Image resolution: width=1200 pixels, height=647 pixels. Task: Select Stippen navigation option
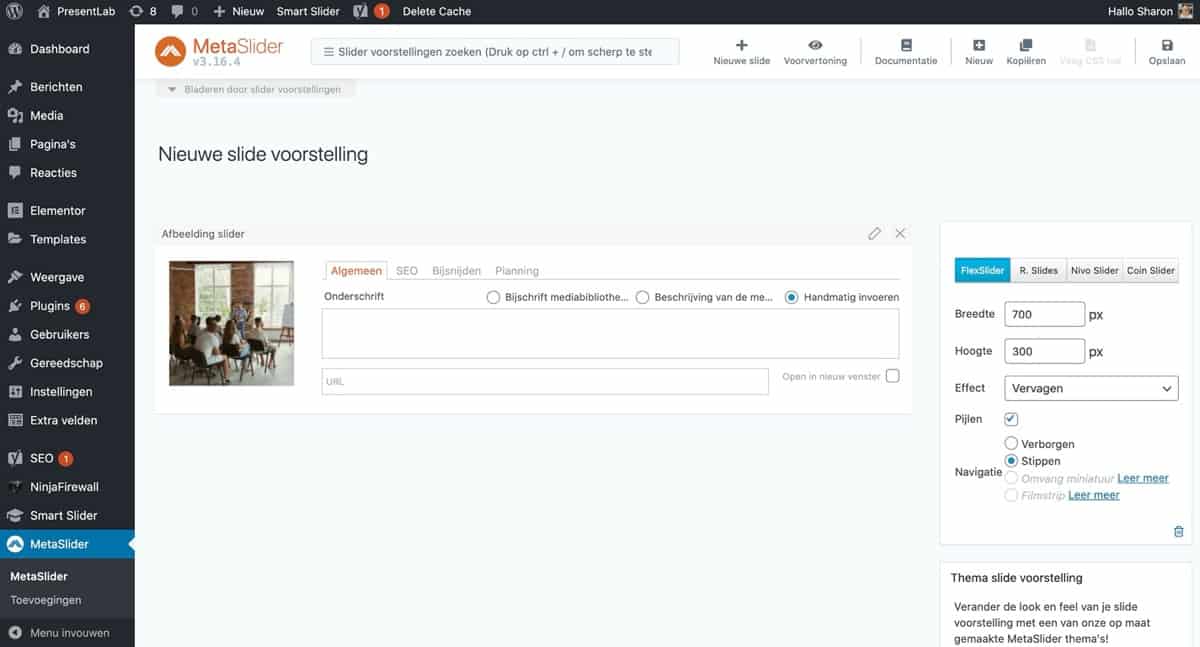(x=1011, y=461)
